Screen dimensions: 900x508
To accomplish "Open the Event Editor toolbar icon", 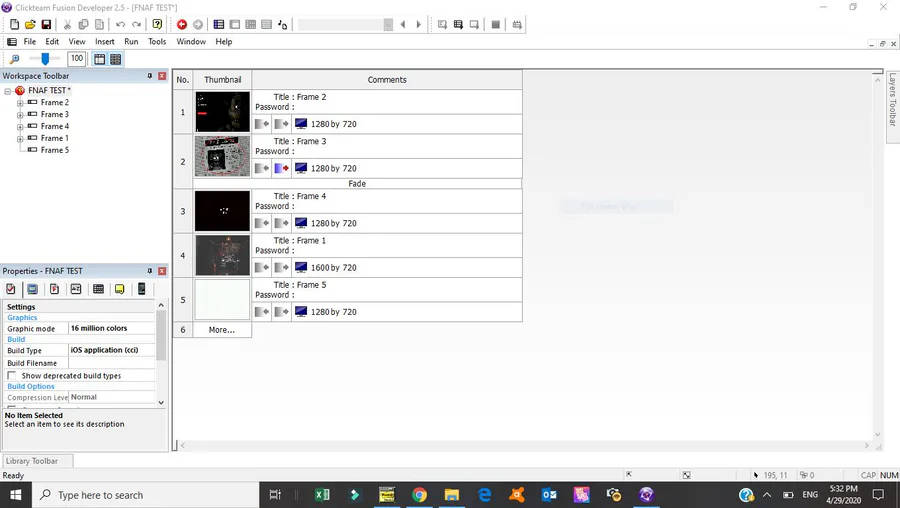I will pos(251,24).
